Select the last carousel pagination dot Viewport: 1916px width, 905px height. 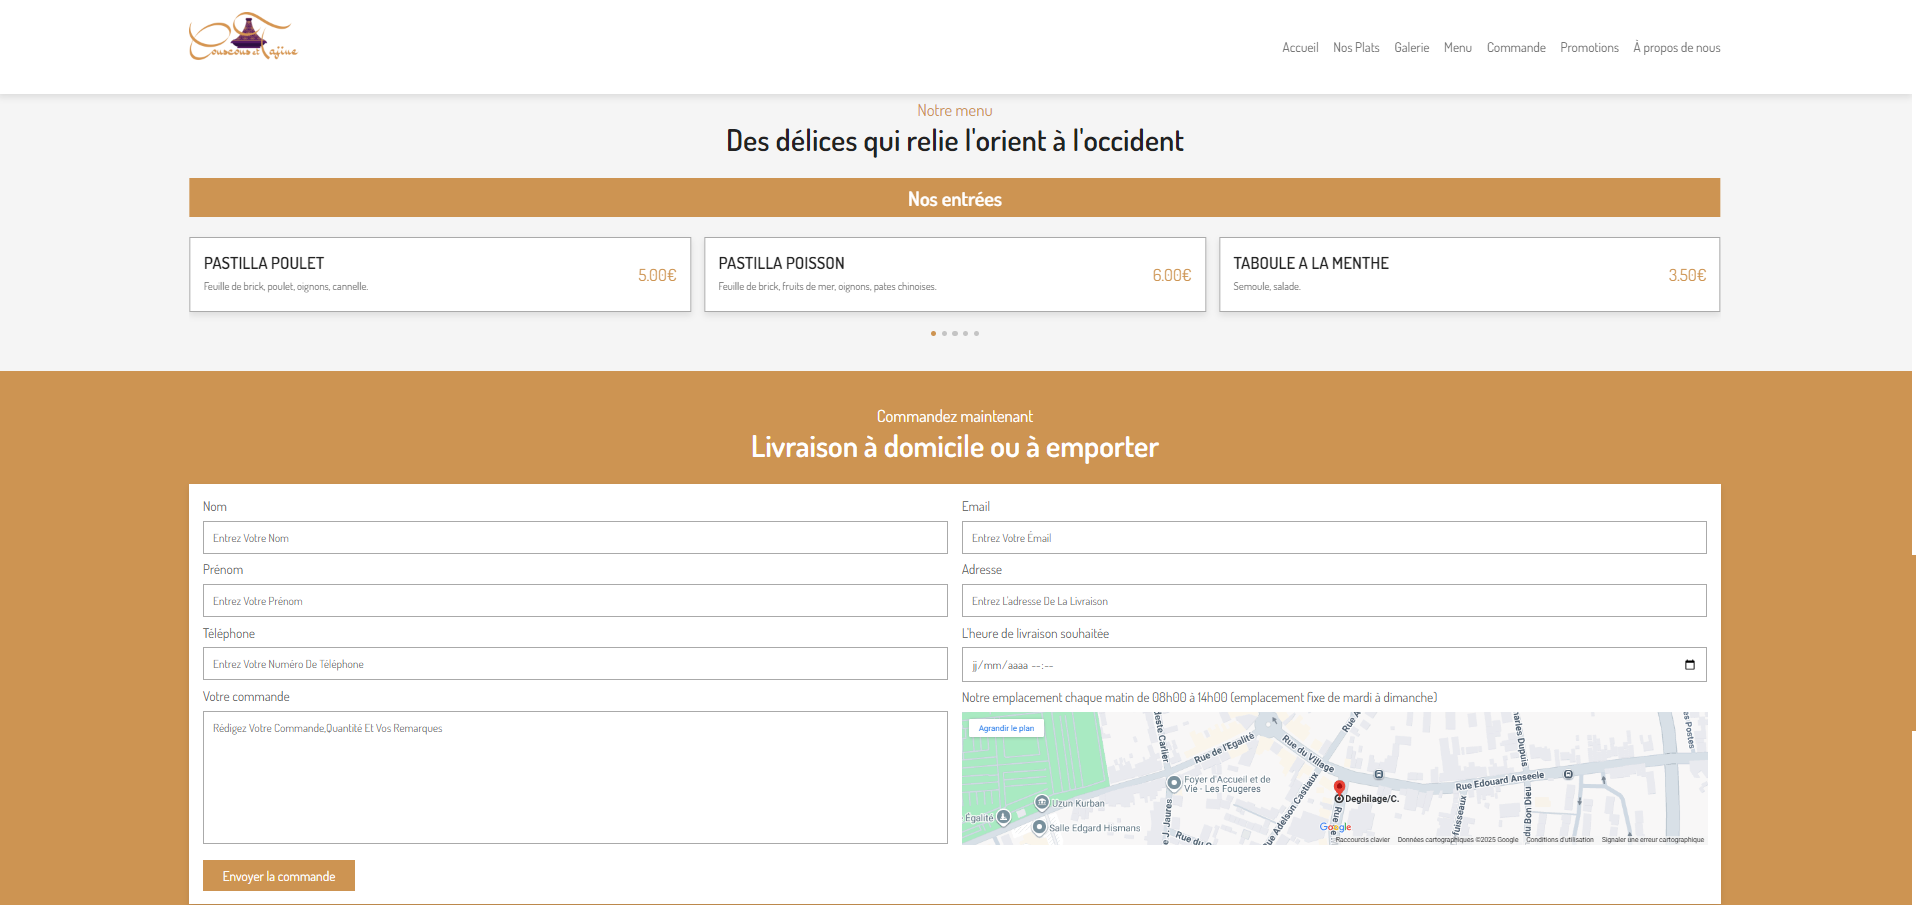point(976,333)
